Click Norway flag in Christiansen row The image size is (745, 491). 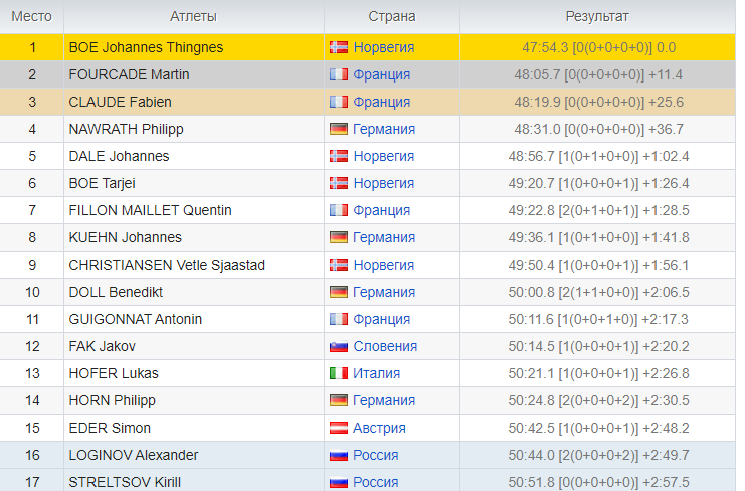(x=338, y=265)
